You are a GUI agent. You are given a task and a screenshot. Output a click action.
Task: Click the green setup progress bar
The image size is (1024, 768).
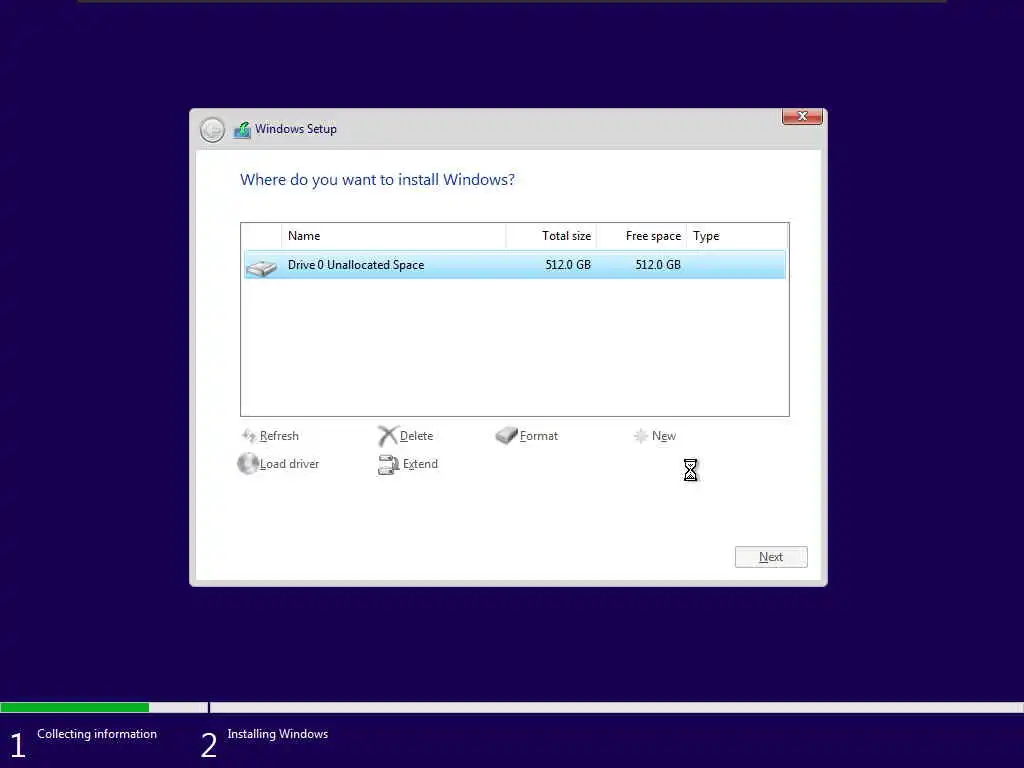[x=74, y=707]
